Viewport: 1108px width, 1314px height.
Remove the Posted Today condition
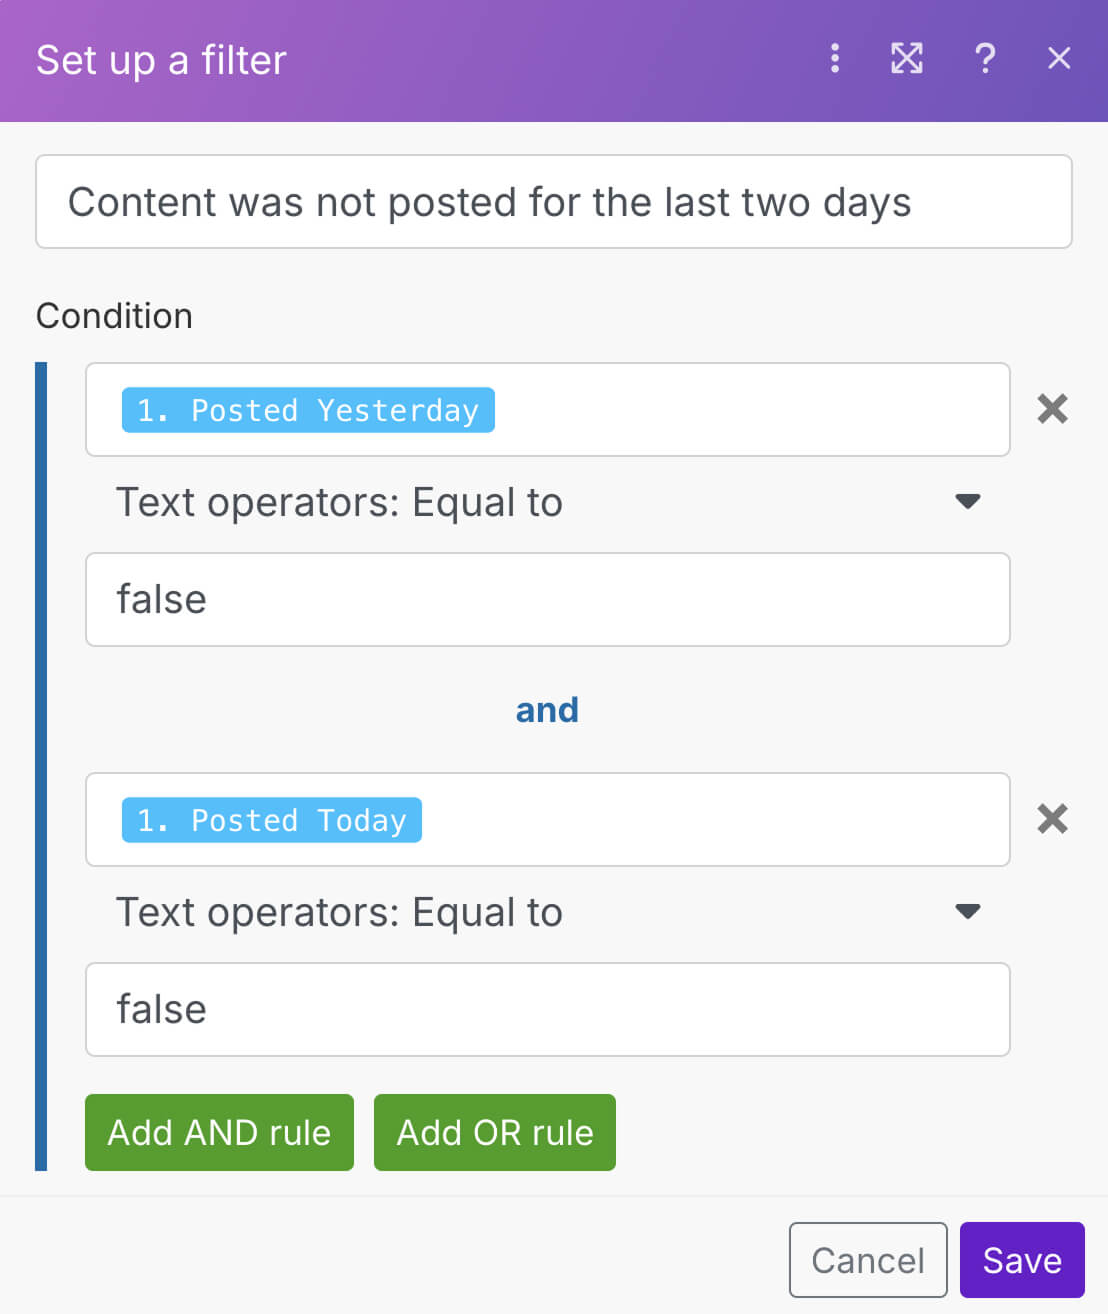(1051, 819)
